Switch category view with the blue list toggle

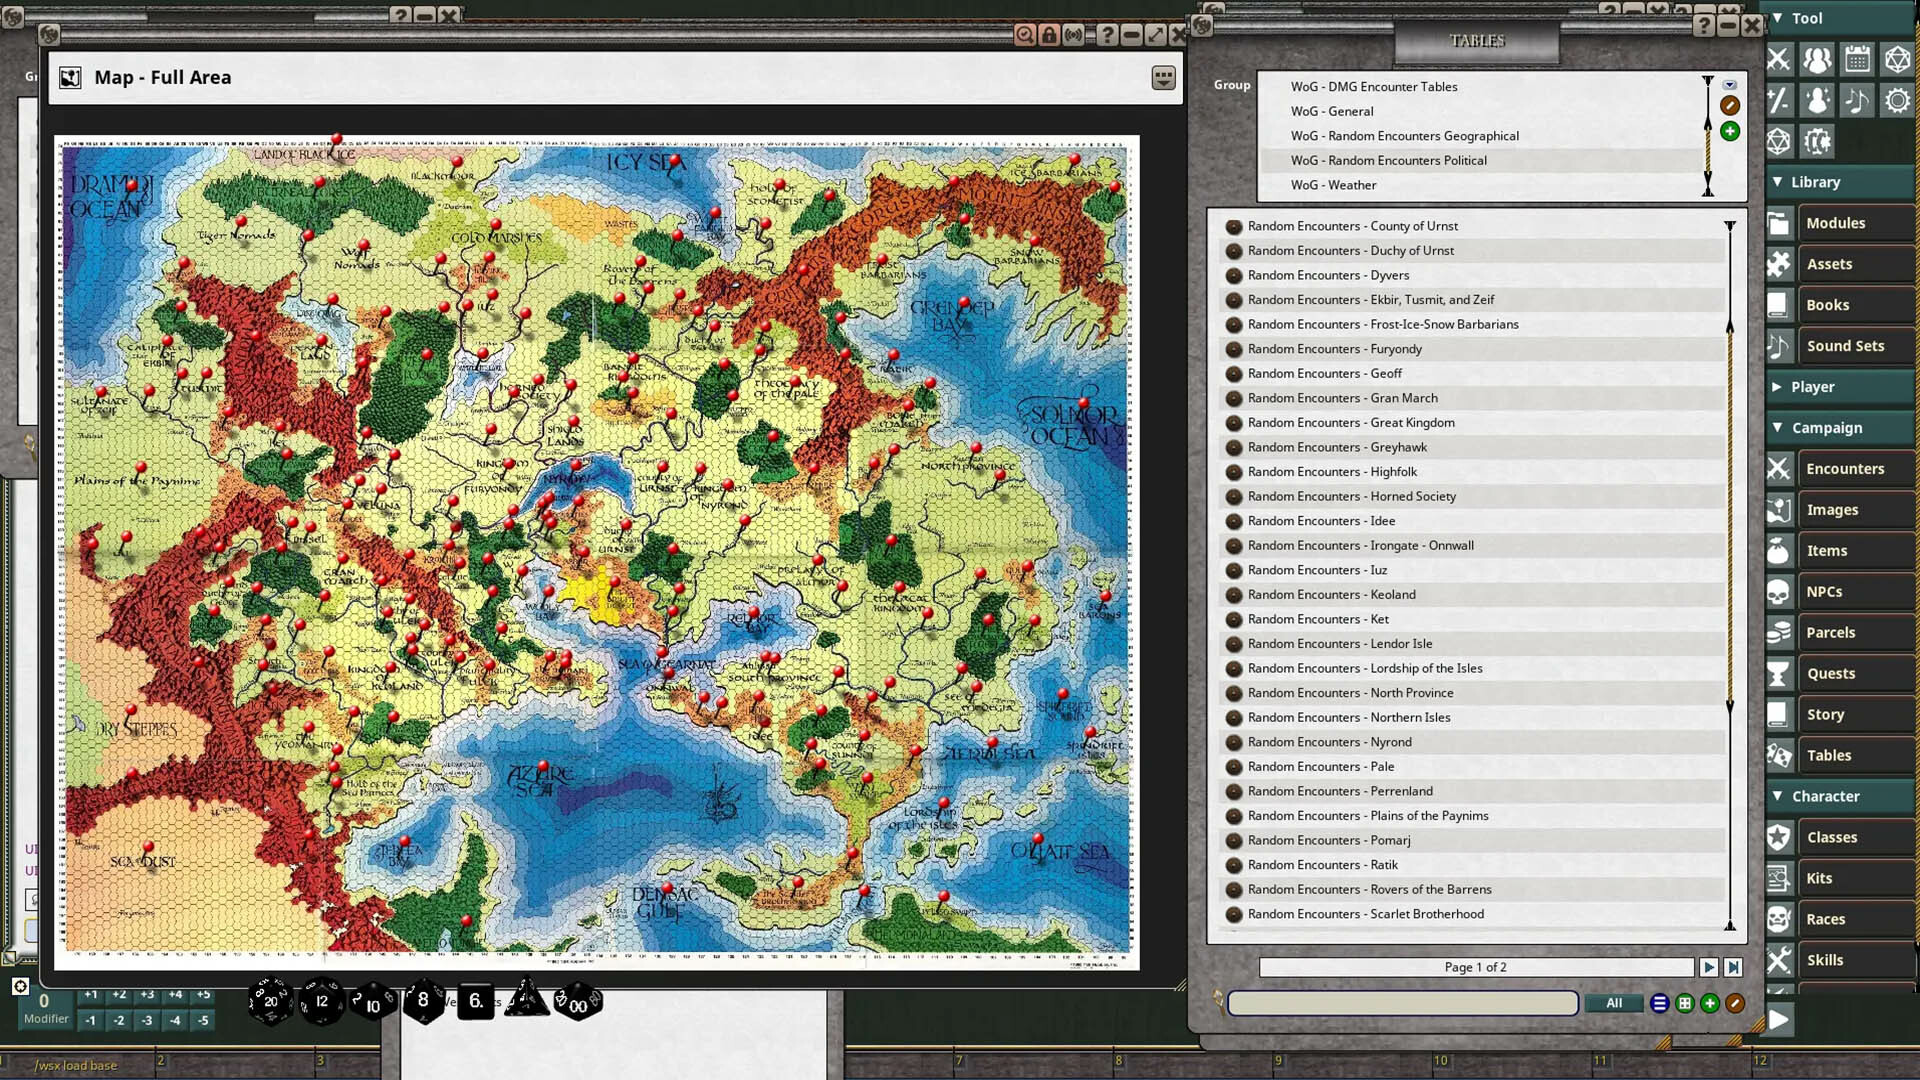[x=1658, y=1003]
